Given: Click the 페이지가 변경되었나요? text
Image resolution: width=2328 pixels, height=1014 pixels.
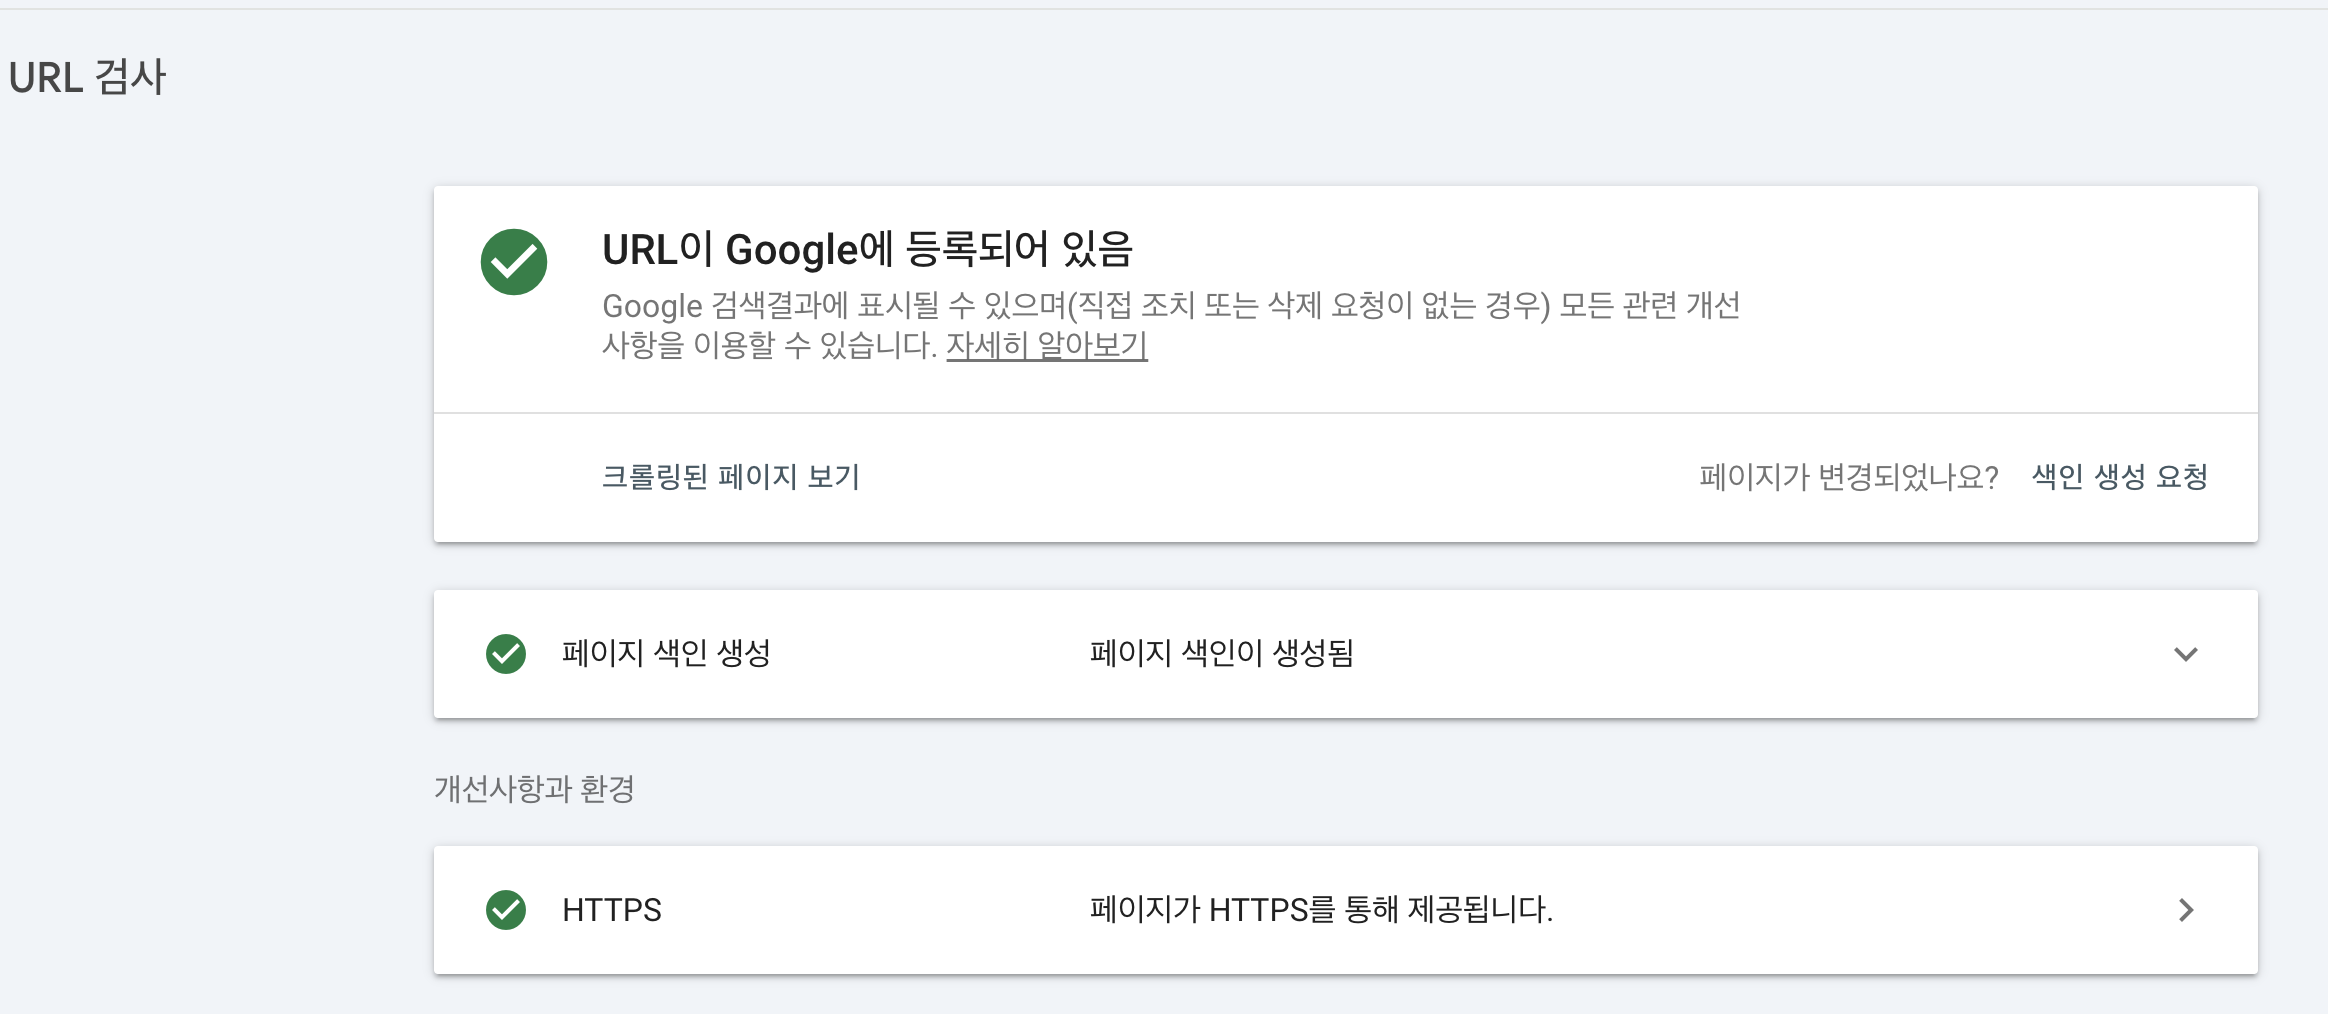Looking at the screenshot, I should pyautogui.click(x=1848, y=477).
